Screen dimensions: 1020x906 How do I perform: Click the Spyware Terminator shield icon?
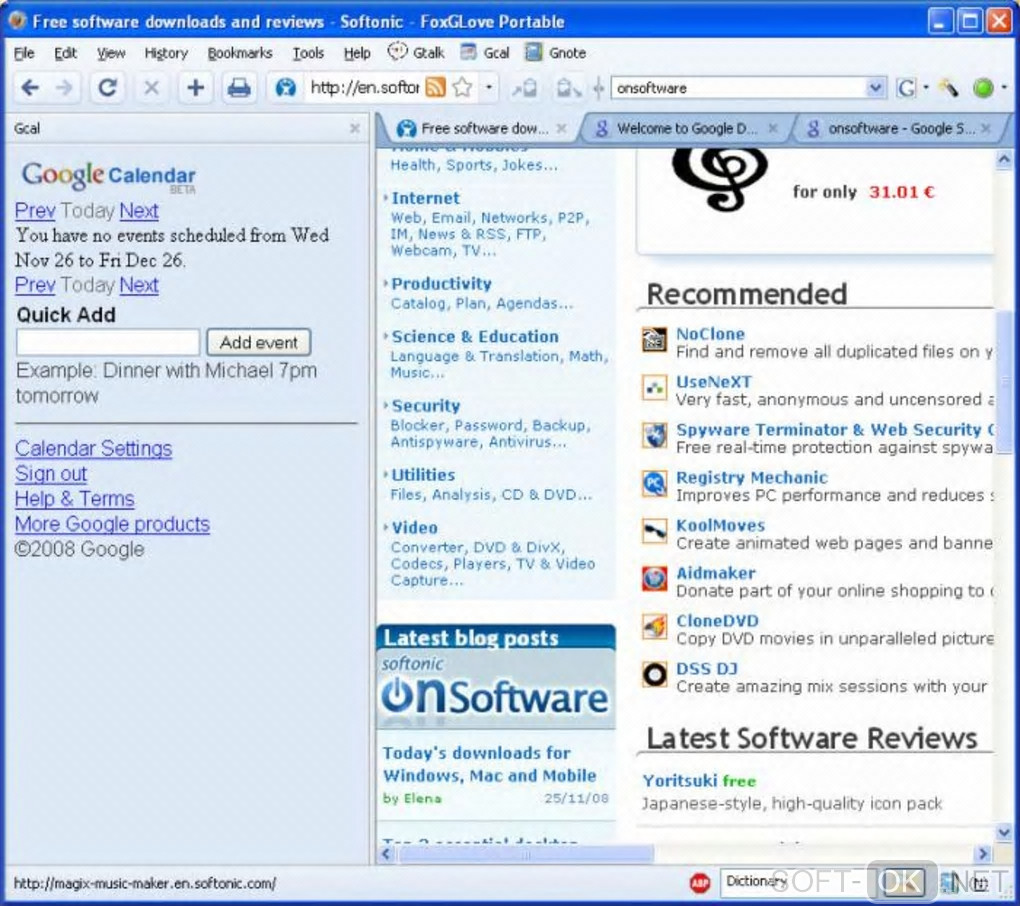654,435
